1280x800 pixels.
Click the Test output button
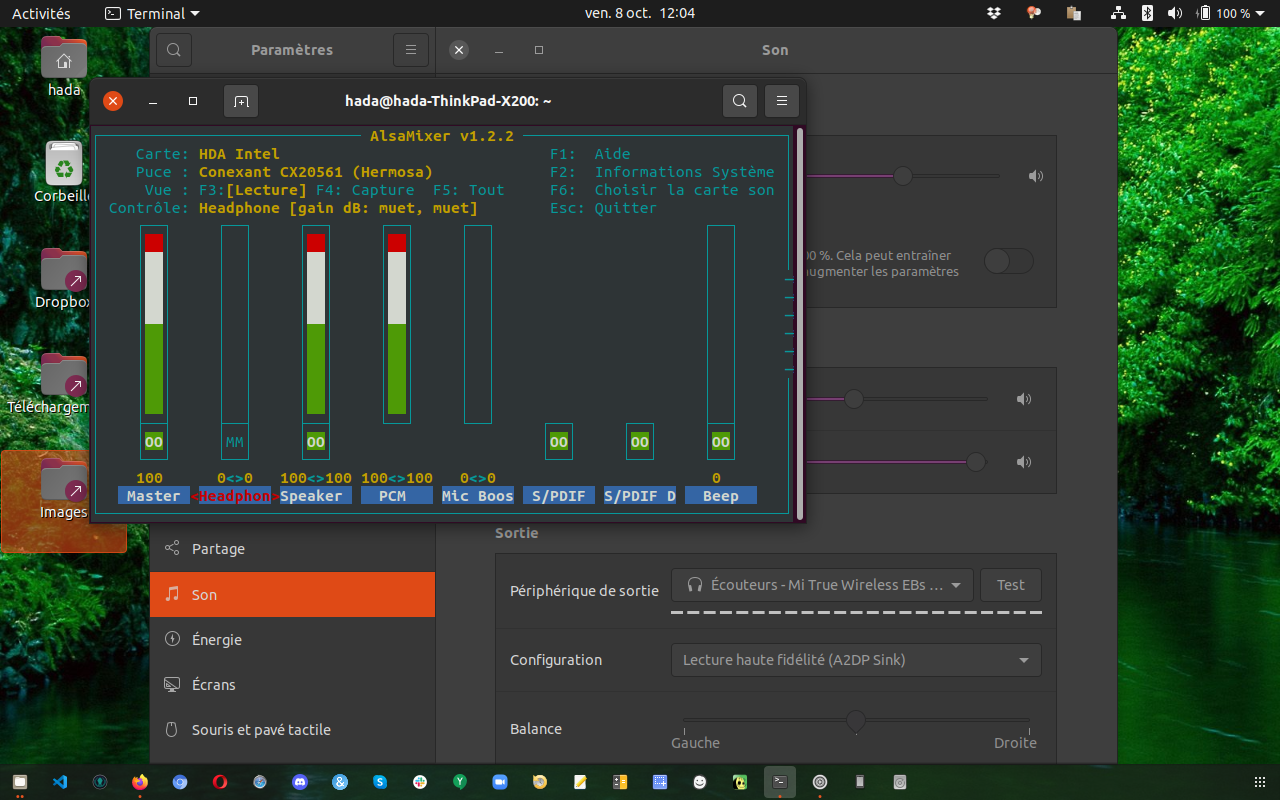coord(1011,585)
